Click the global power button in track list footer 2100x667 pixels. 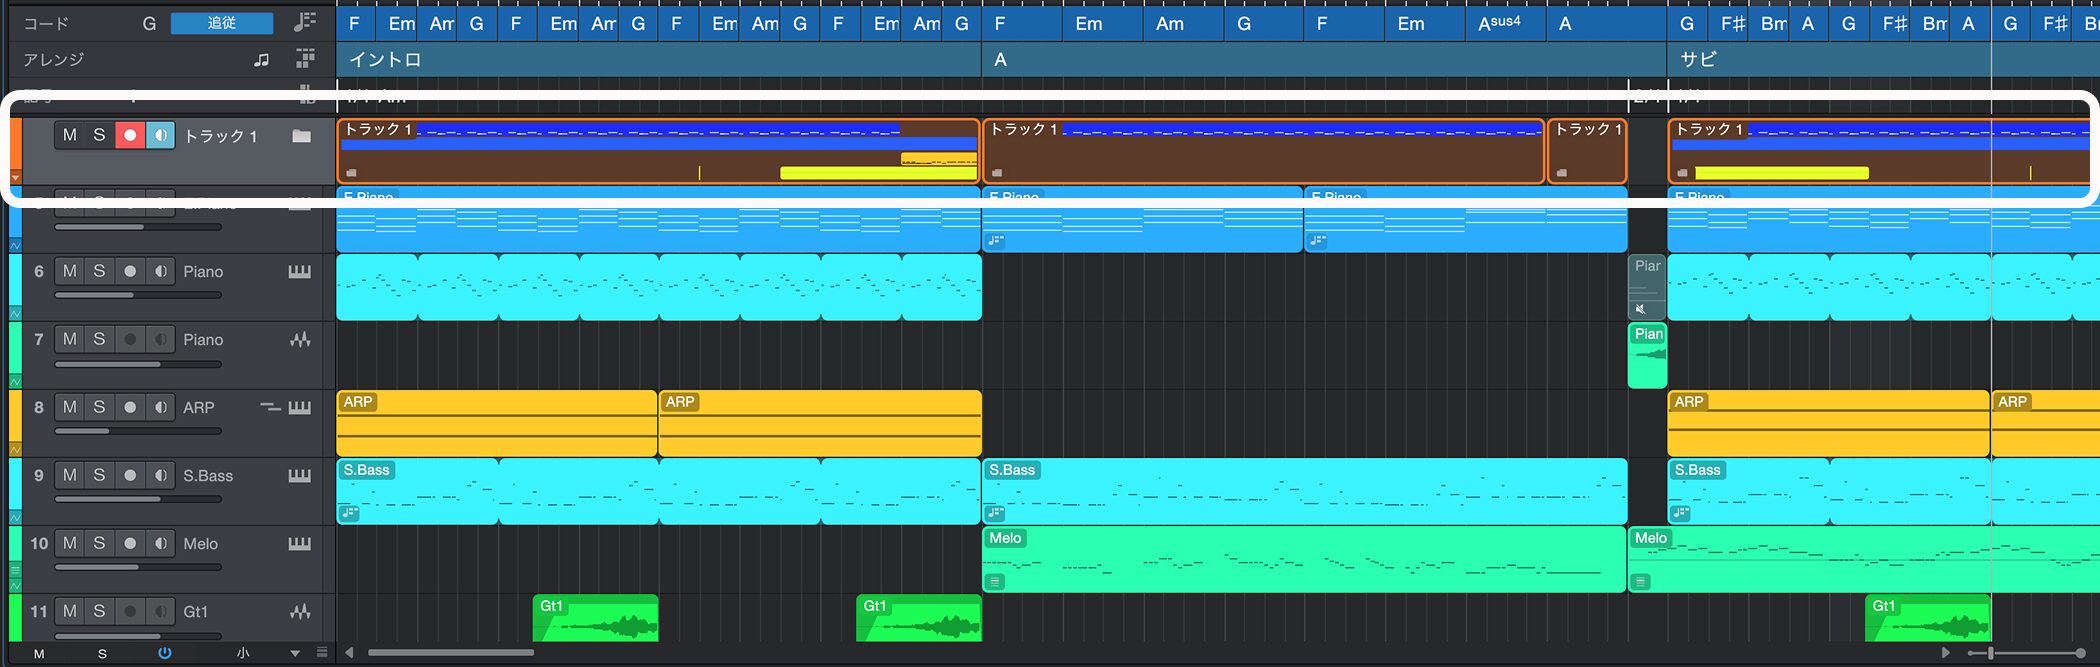(165, 654)
